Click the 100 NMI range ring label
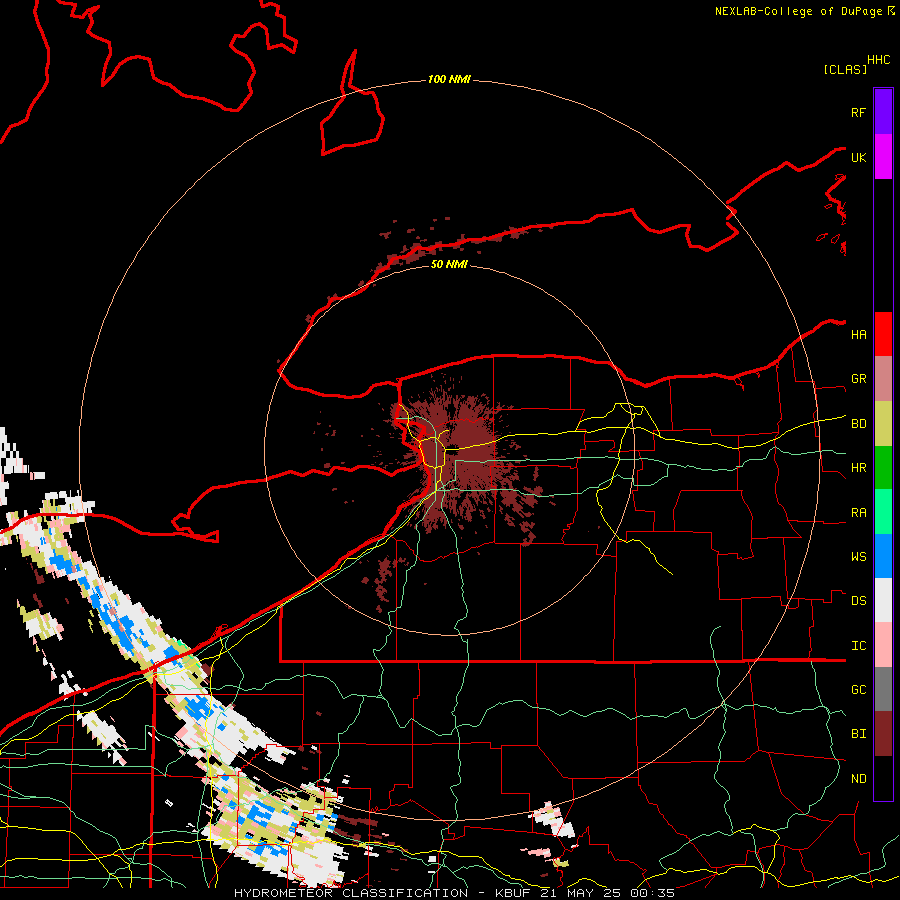900x900 pixels. 449,79
